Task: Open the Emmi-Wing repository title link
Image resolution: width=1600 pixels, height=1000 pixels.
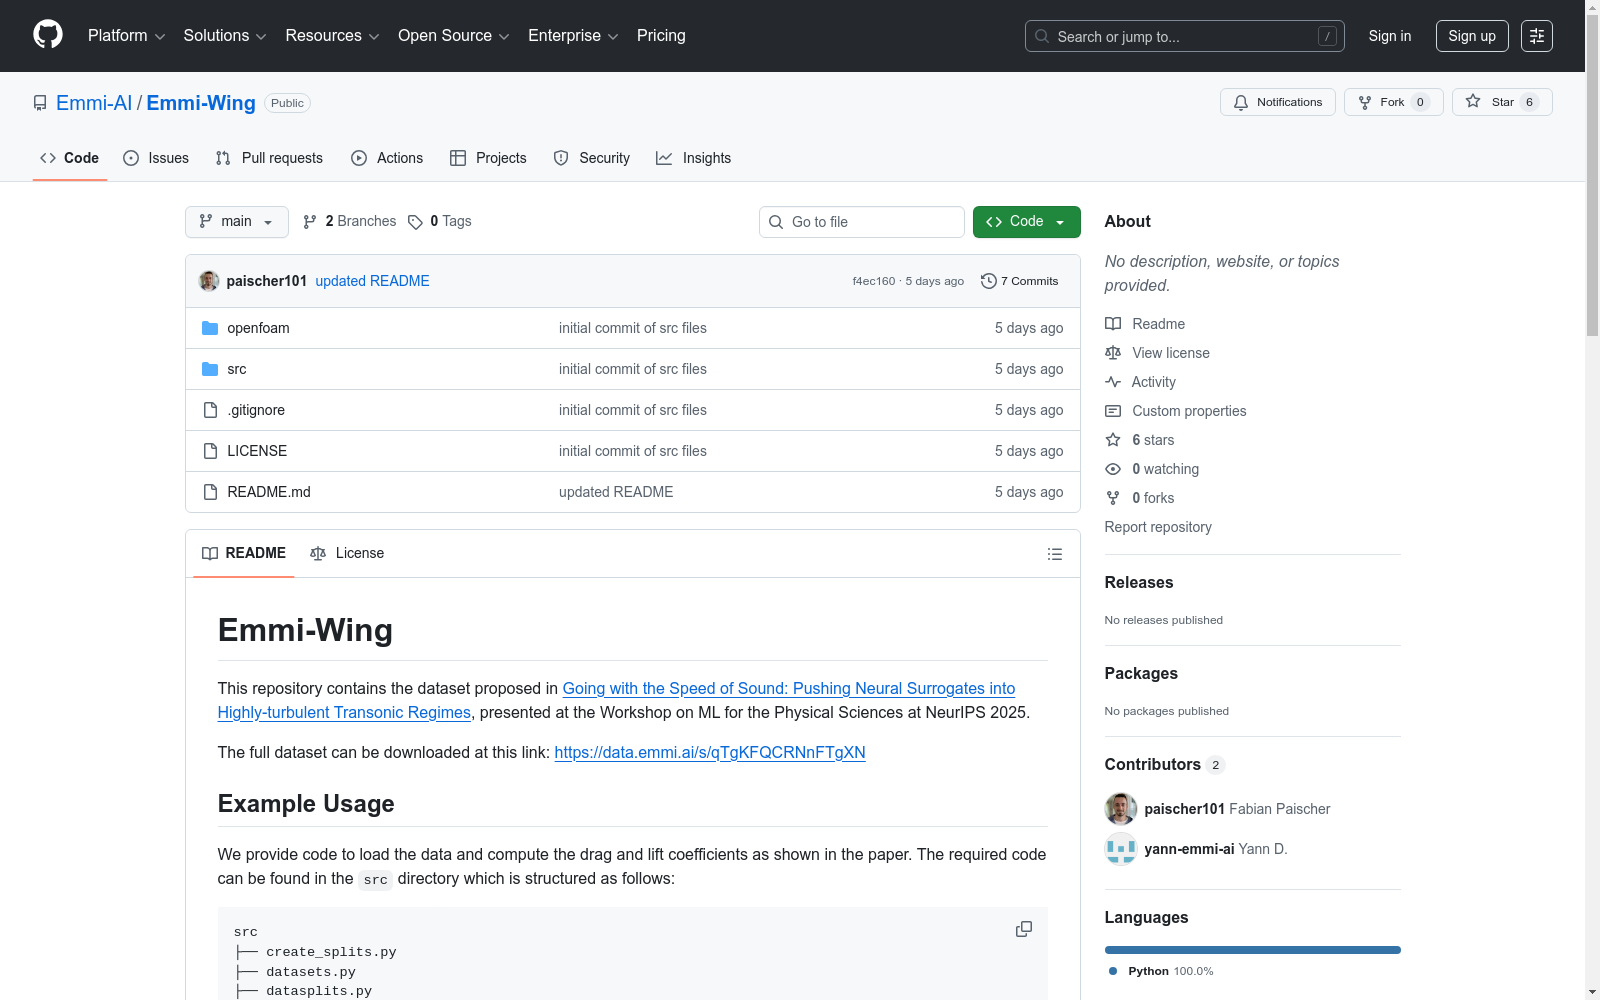Action: [x=201, y=103]
